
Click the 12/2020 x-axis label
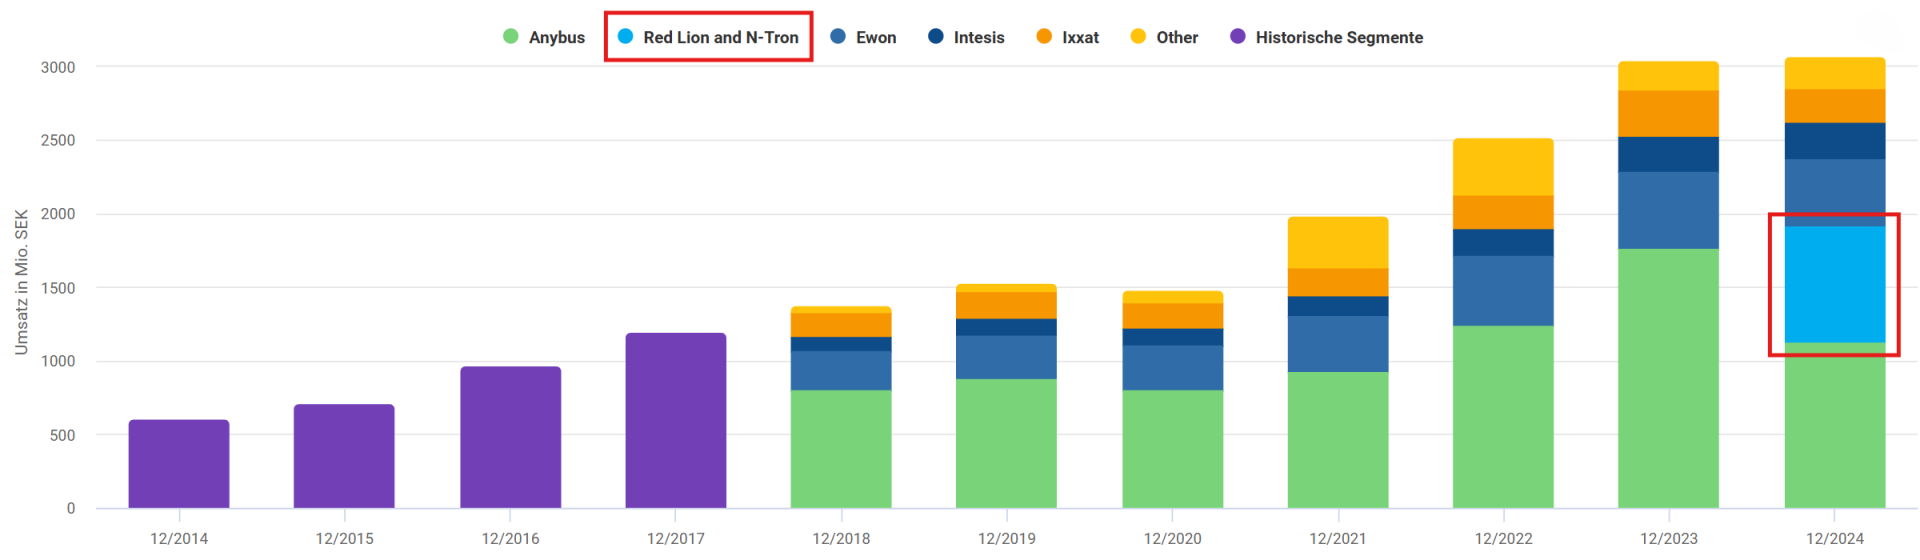[1172, 538]
